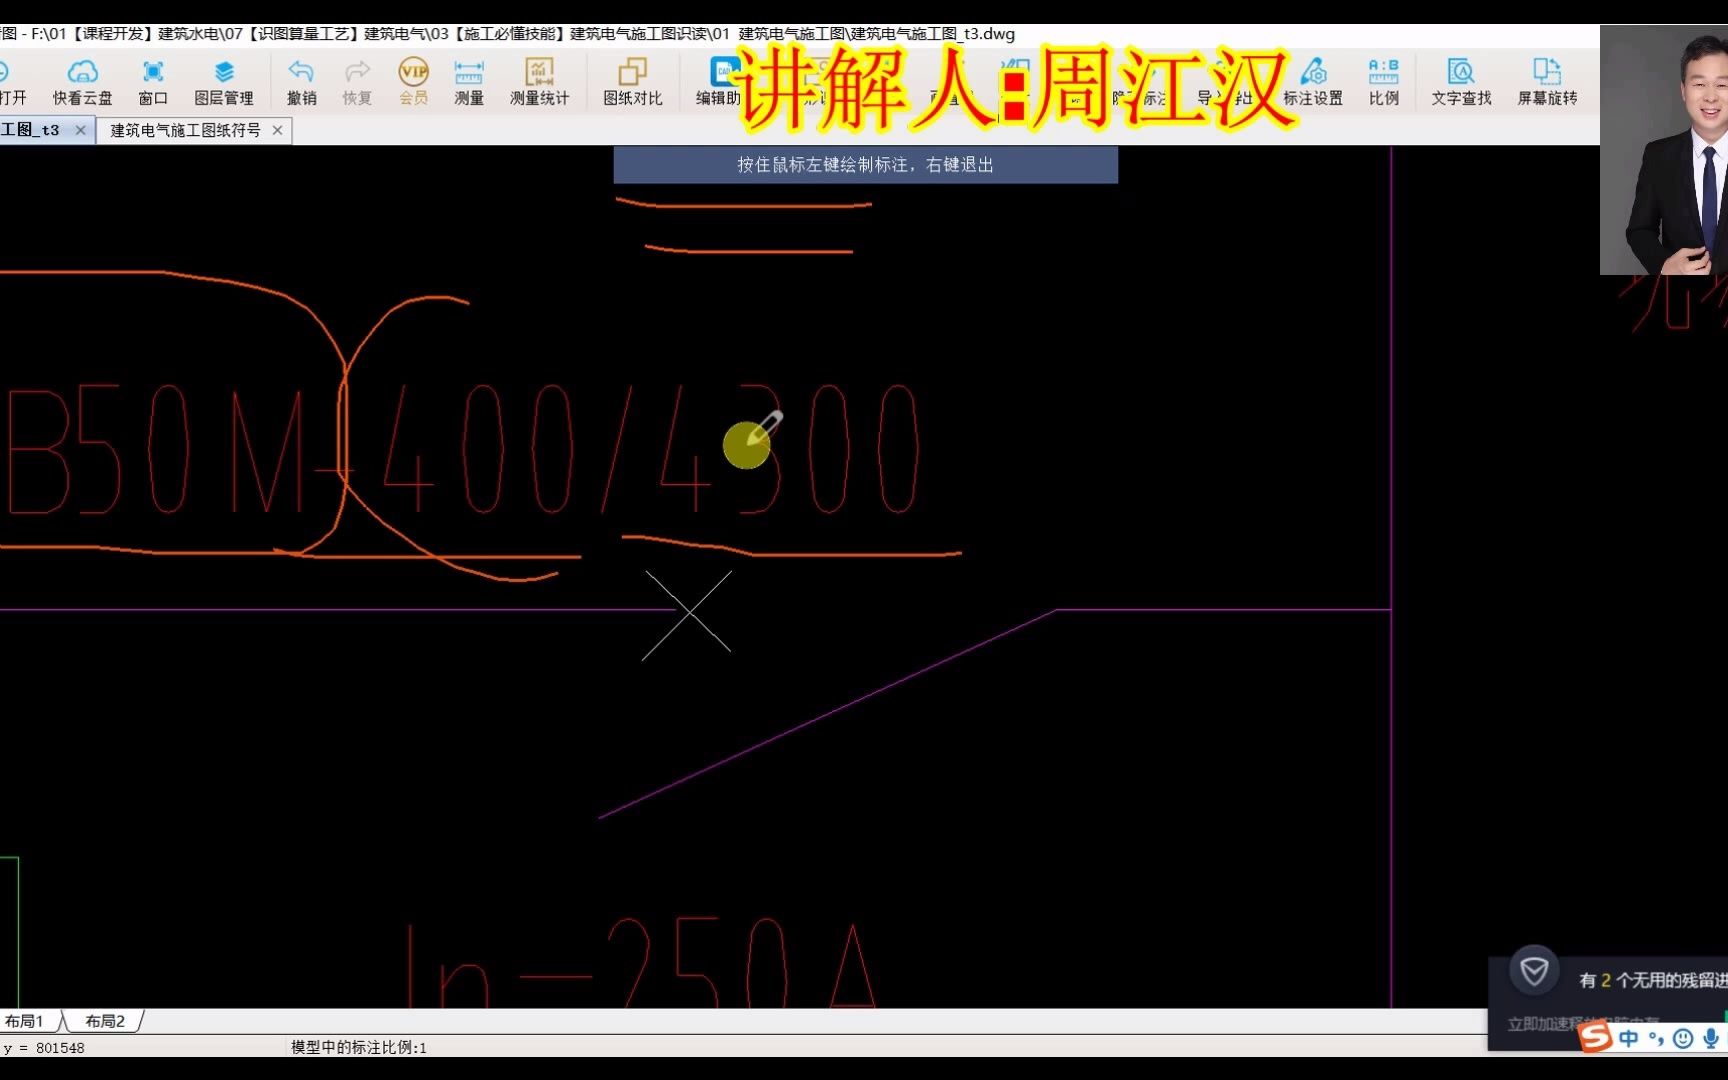The image size is (1728, 1080).
Task: Launch 图纸对比 drawing comparison
Action: [x=632, y=81]
